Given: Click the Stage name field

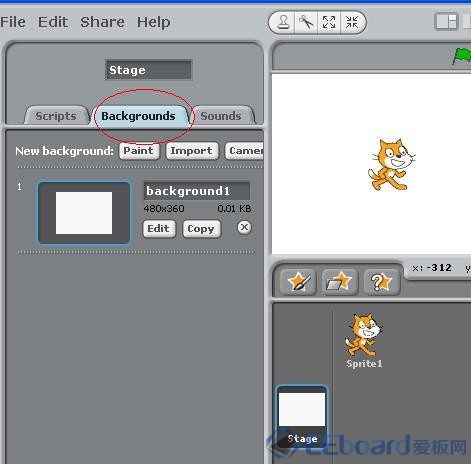Looking at the screenshot, I should pyautogui.click(x=149, y=70).
